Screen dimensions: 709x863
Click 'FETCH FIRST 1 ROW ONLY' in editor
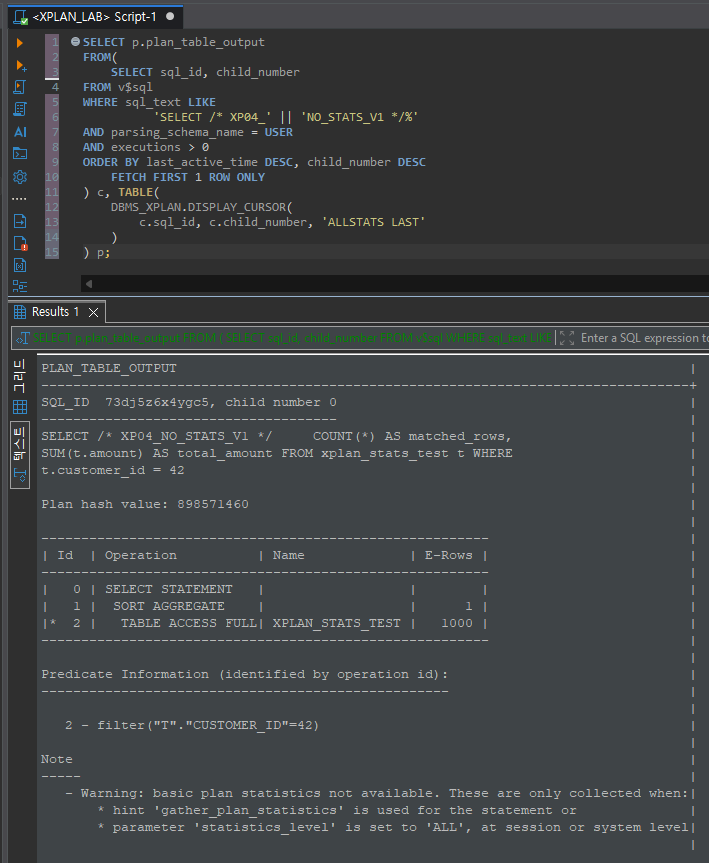pos(188,177)
